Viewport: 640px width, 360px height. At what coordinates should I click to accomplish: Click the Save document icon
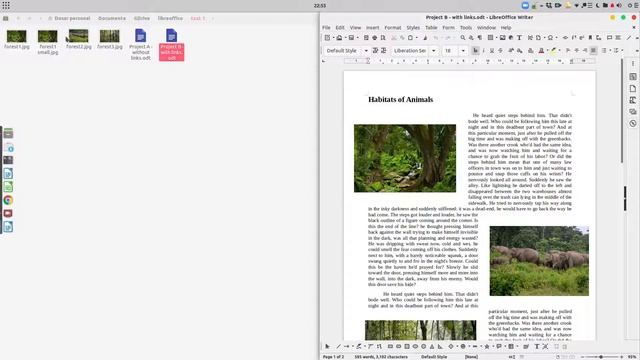(x=351, y=38)
